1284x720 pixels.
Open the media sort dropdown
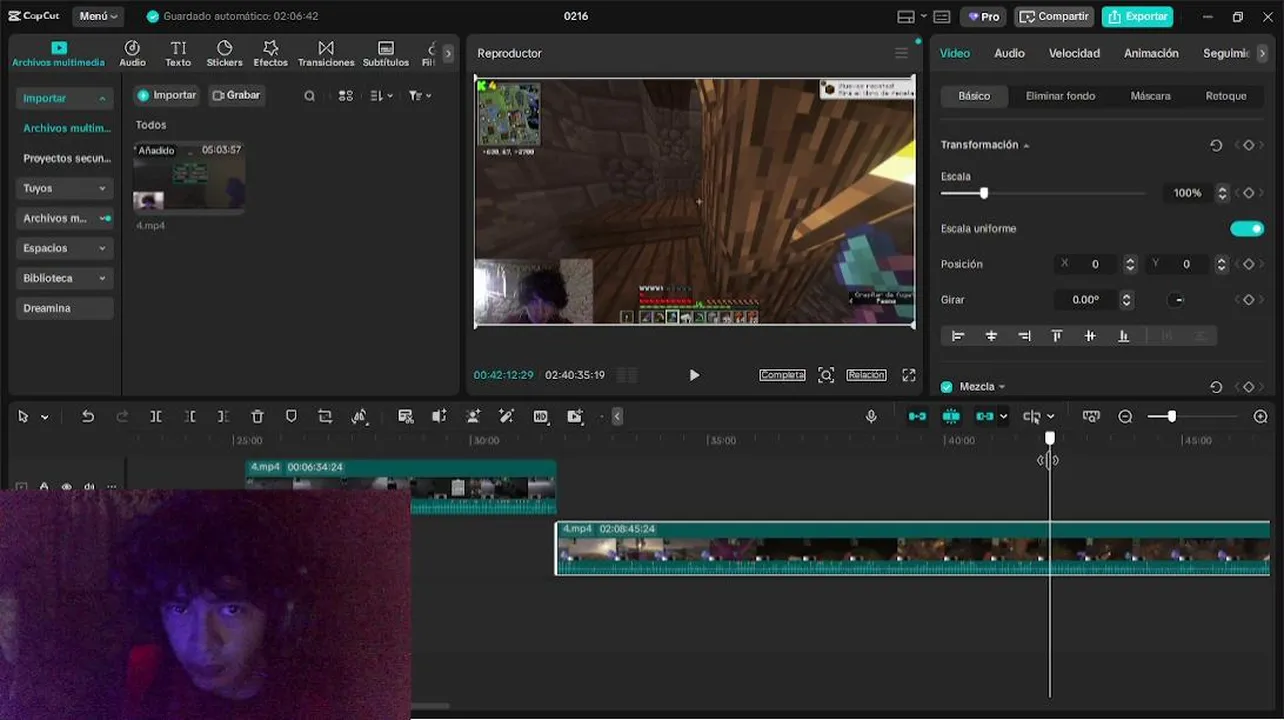coord(382,96)
